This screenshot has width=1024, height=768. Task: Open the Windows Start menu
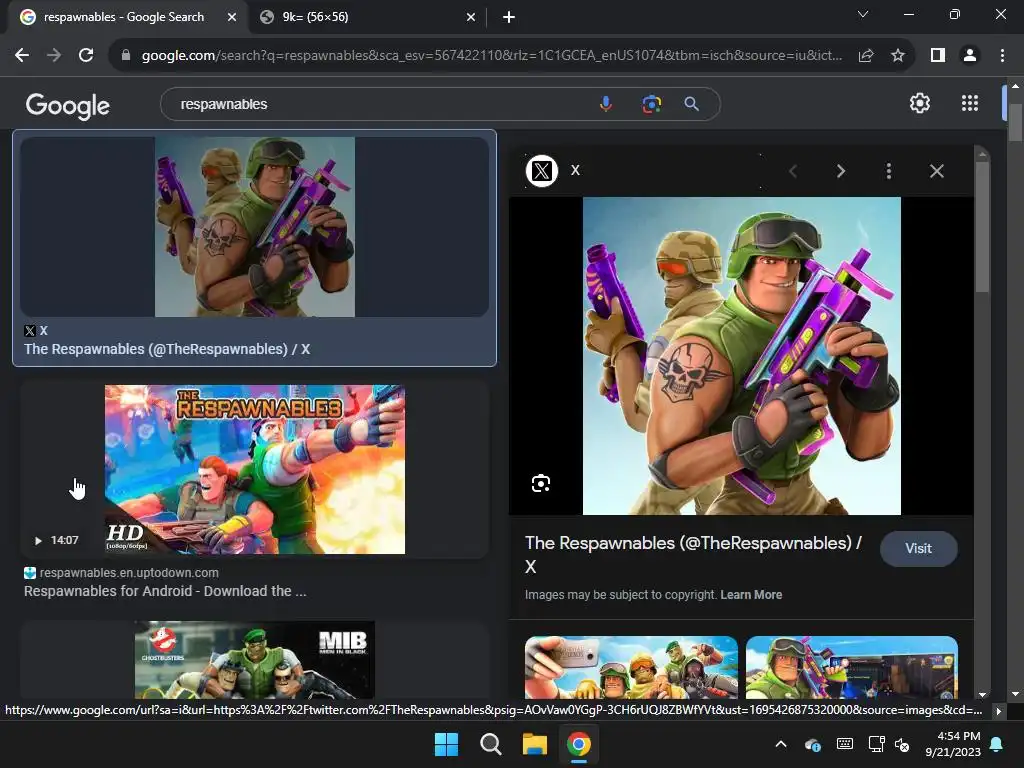pos(447,744)
